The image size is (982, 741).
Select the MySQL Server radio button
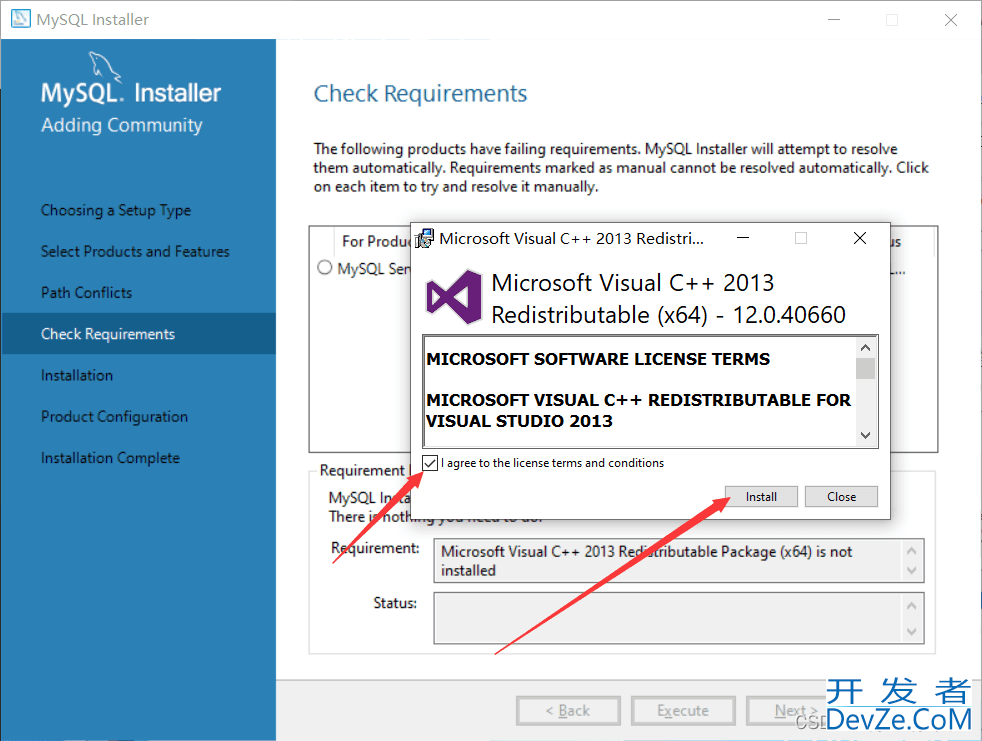click(x=324, y=268)
